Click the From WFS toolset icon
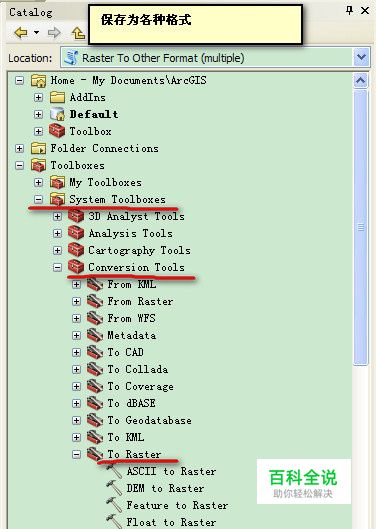Image resolution: width=376 pixels, height=529 pixels. pyautogui.click(x=95, y=318)
